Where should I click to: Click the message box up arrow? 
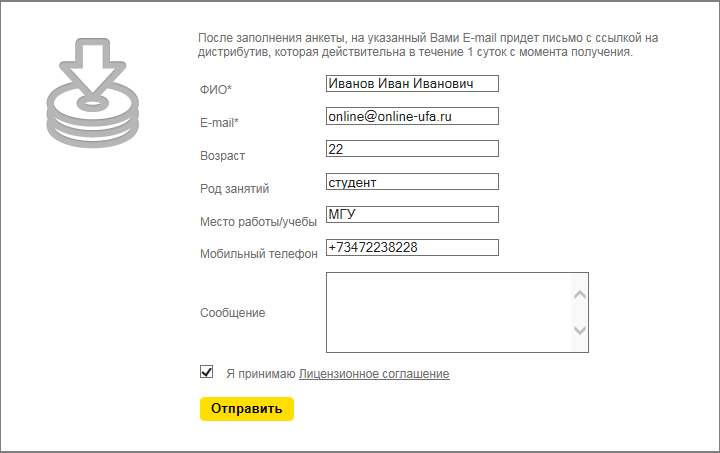pos(580,294)
